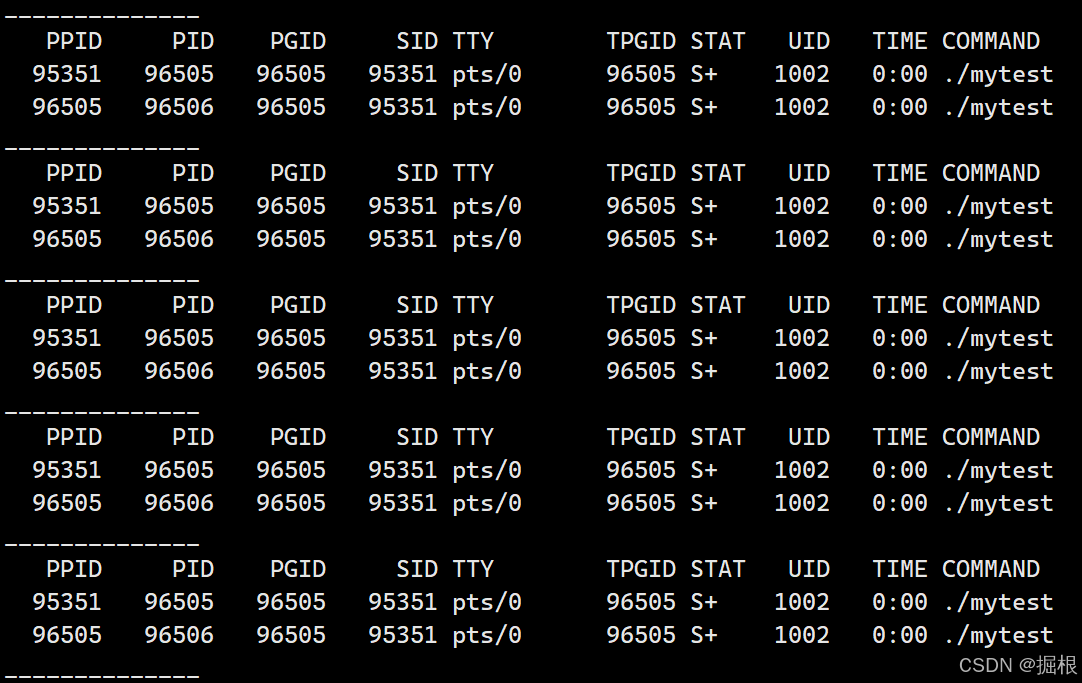This screenshot has height=683, width=1082.
Task: Select PPID 95351 in the last block
Action: click(x=67, y=602)
